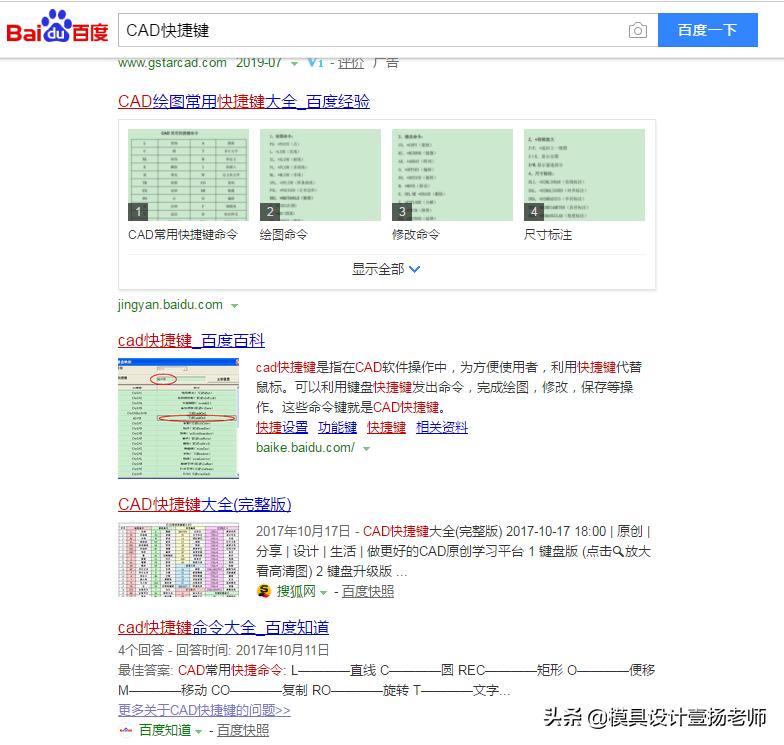Viewport: 784px width, 745px height.
Task: Click the 搜狐网 source icon
Action: click(x=264, y=592)
